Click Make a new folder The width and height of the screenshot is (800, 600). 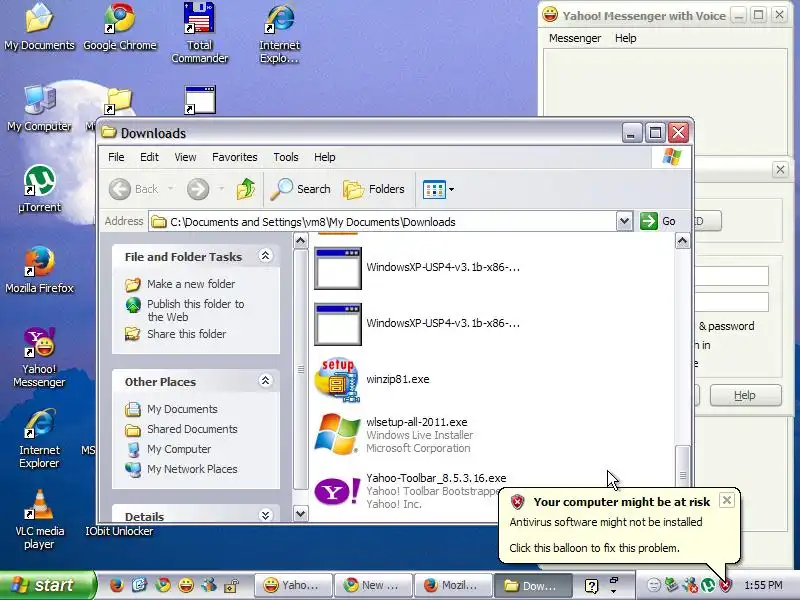coord(180,284)
